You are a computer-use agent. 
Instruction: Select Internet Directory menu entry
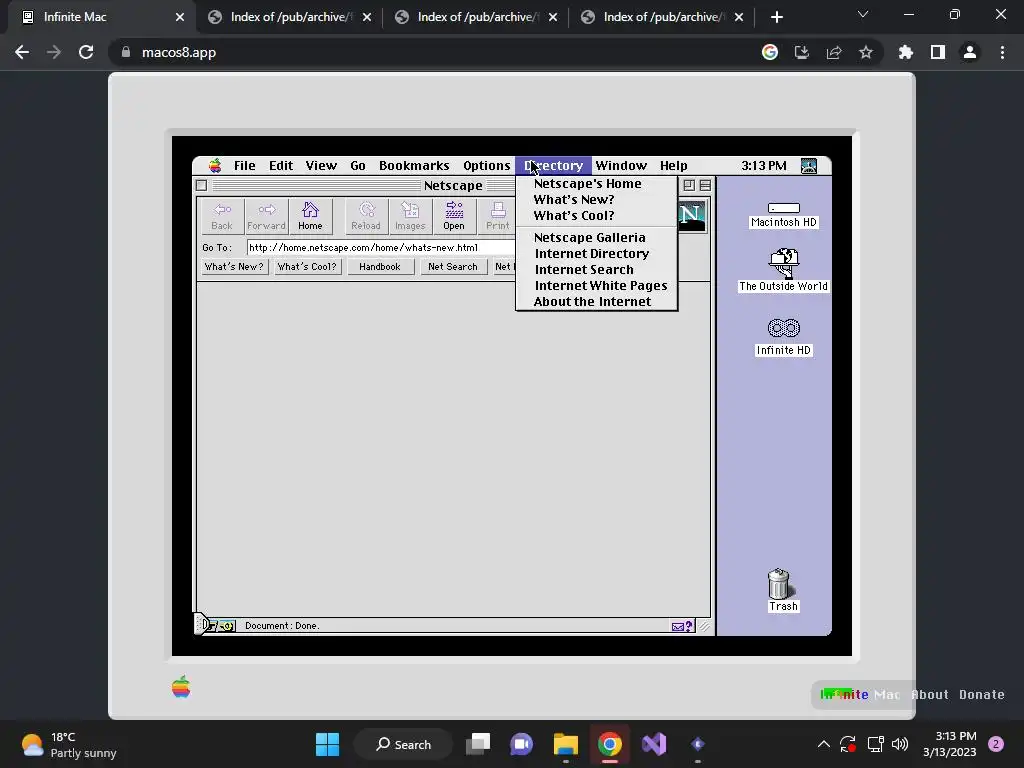[x=596, y=254]
